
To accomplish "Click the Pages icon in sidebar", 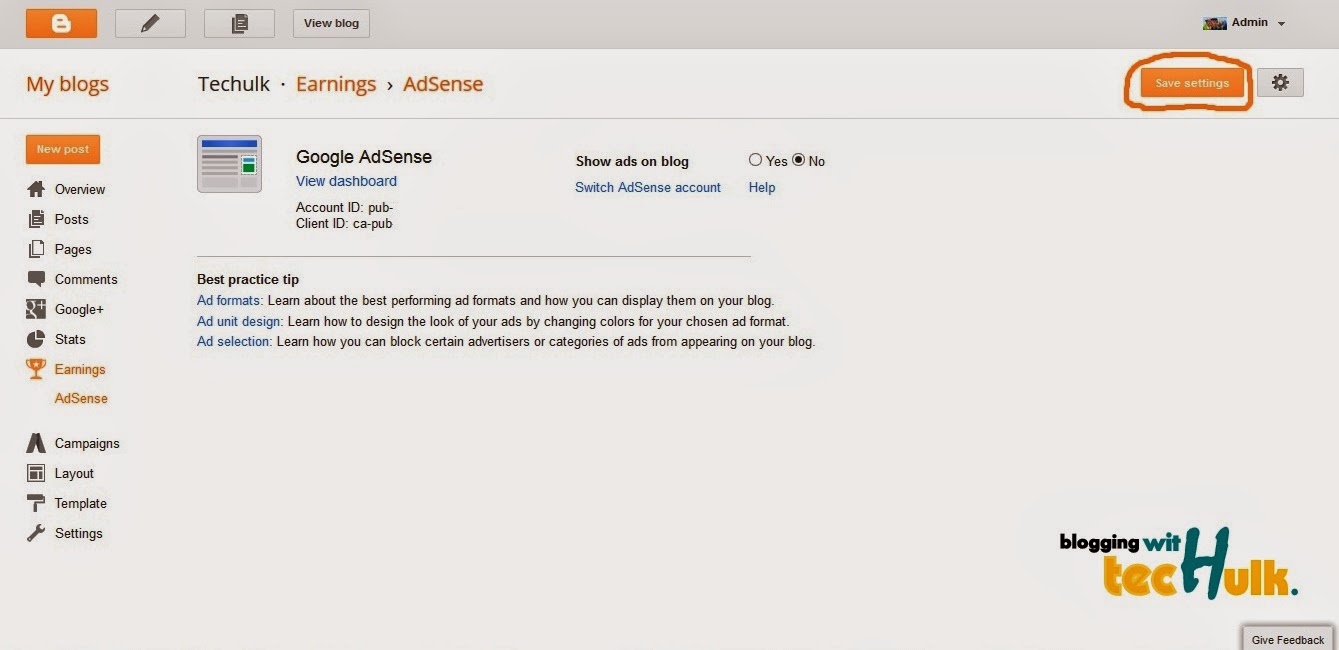I will coord(36,249).
